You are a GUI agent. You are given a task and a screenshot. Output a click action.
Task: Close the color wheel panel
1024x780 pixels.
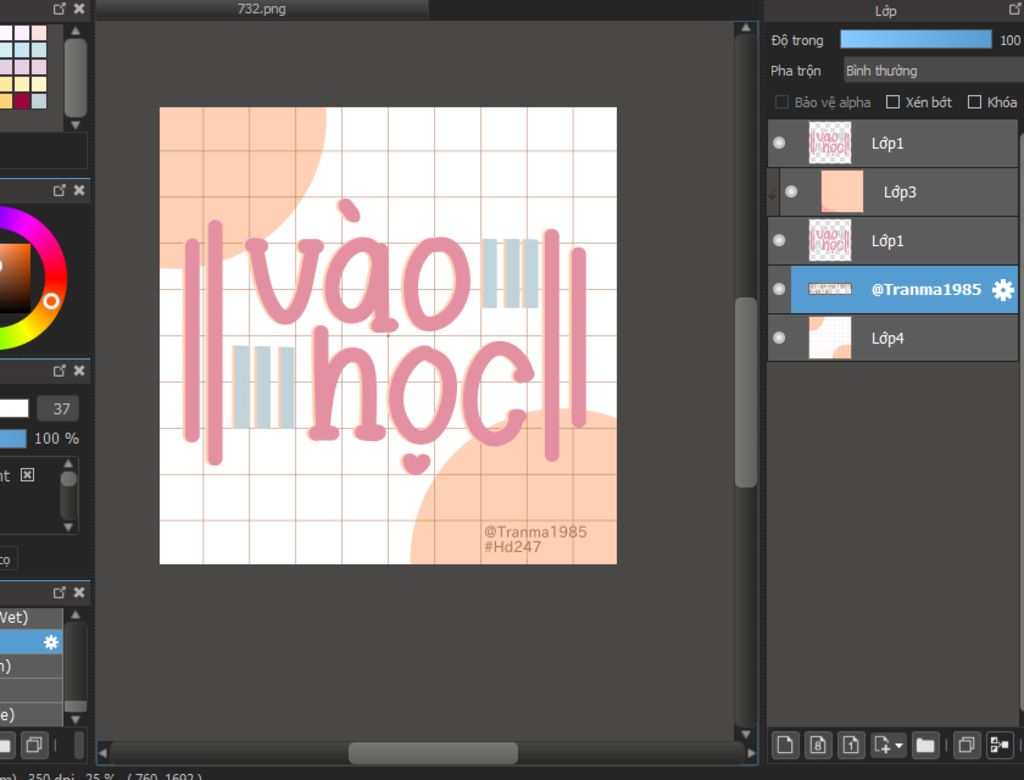coord(79,190)
